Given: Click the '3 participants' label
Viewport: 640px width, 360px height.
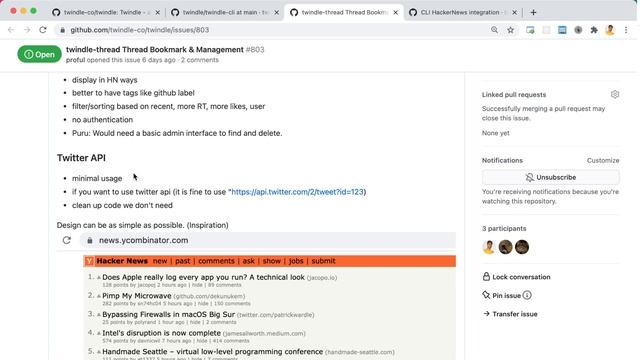Looking at the screenshot, I should click(x=504, y=229).
